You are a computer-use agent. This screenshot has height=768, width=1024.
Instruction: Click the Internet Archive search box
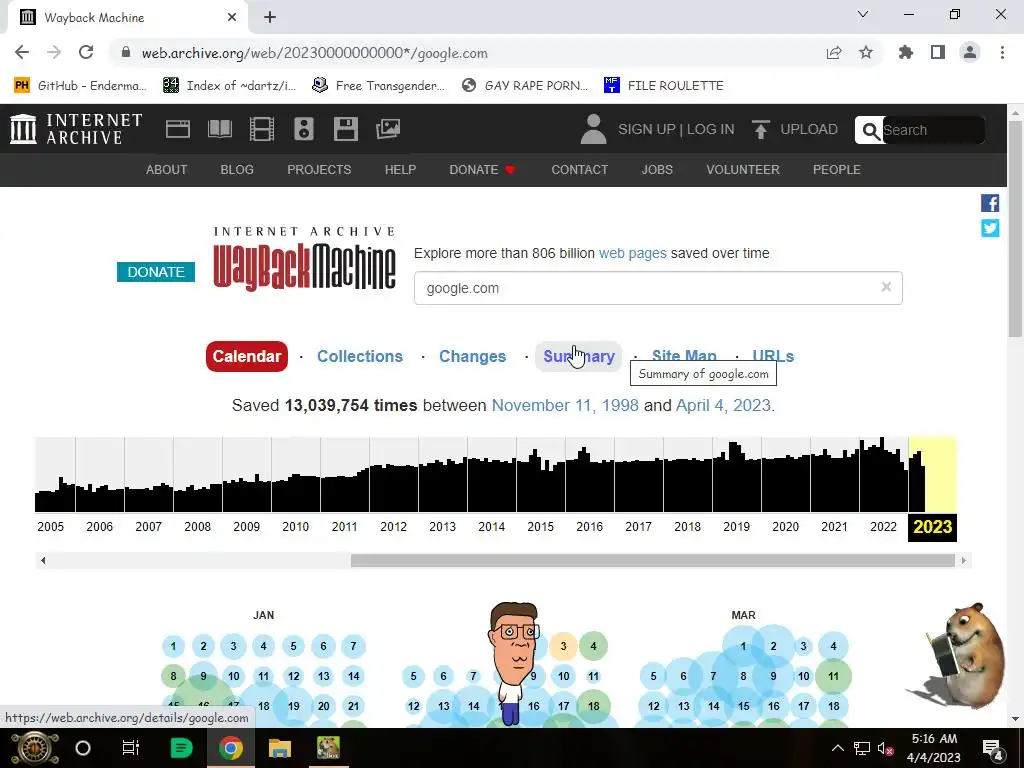(x=933, y=130)
